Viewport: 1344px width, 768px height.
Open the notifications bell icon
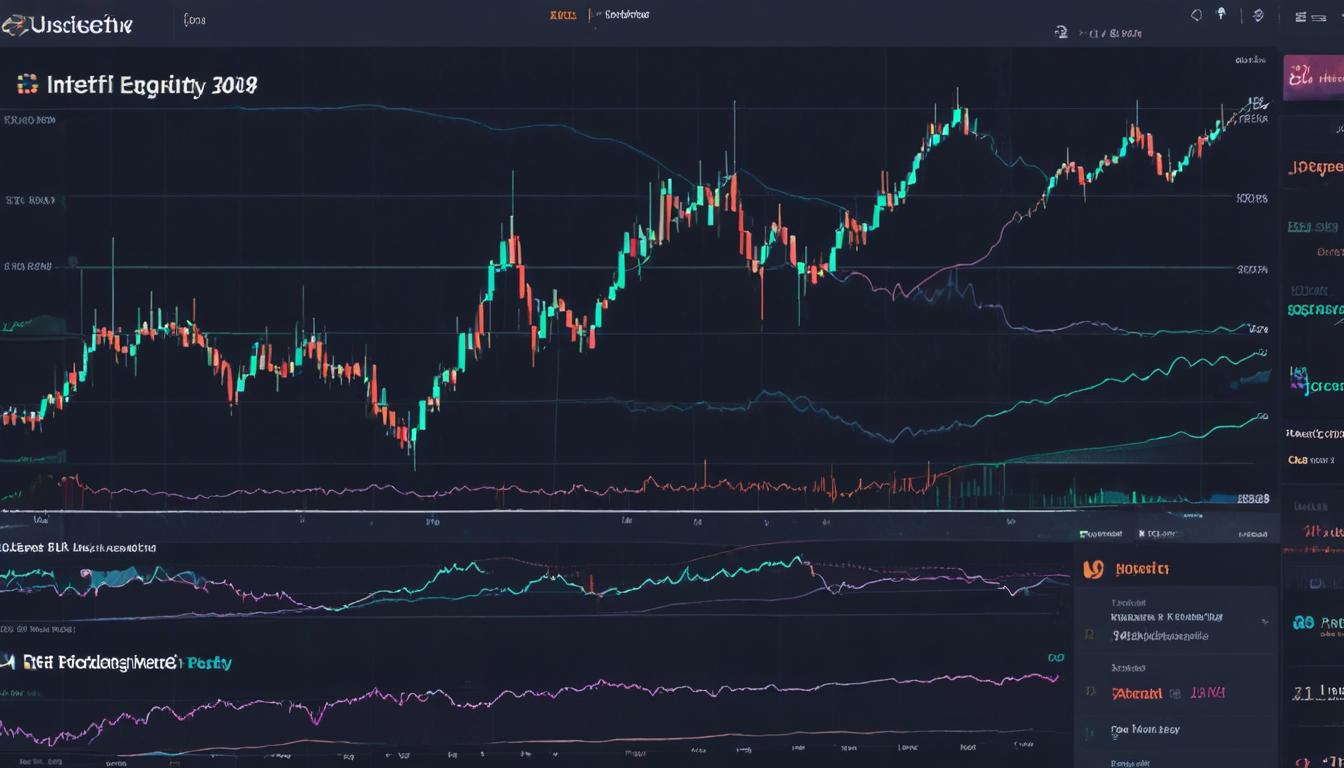pyautogui.click(x=1197, y=15)
